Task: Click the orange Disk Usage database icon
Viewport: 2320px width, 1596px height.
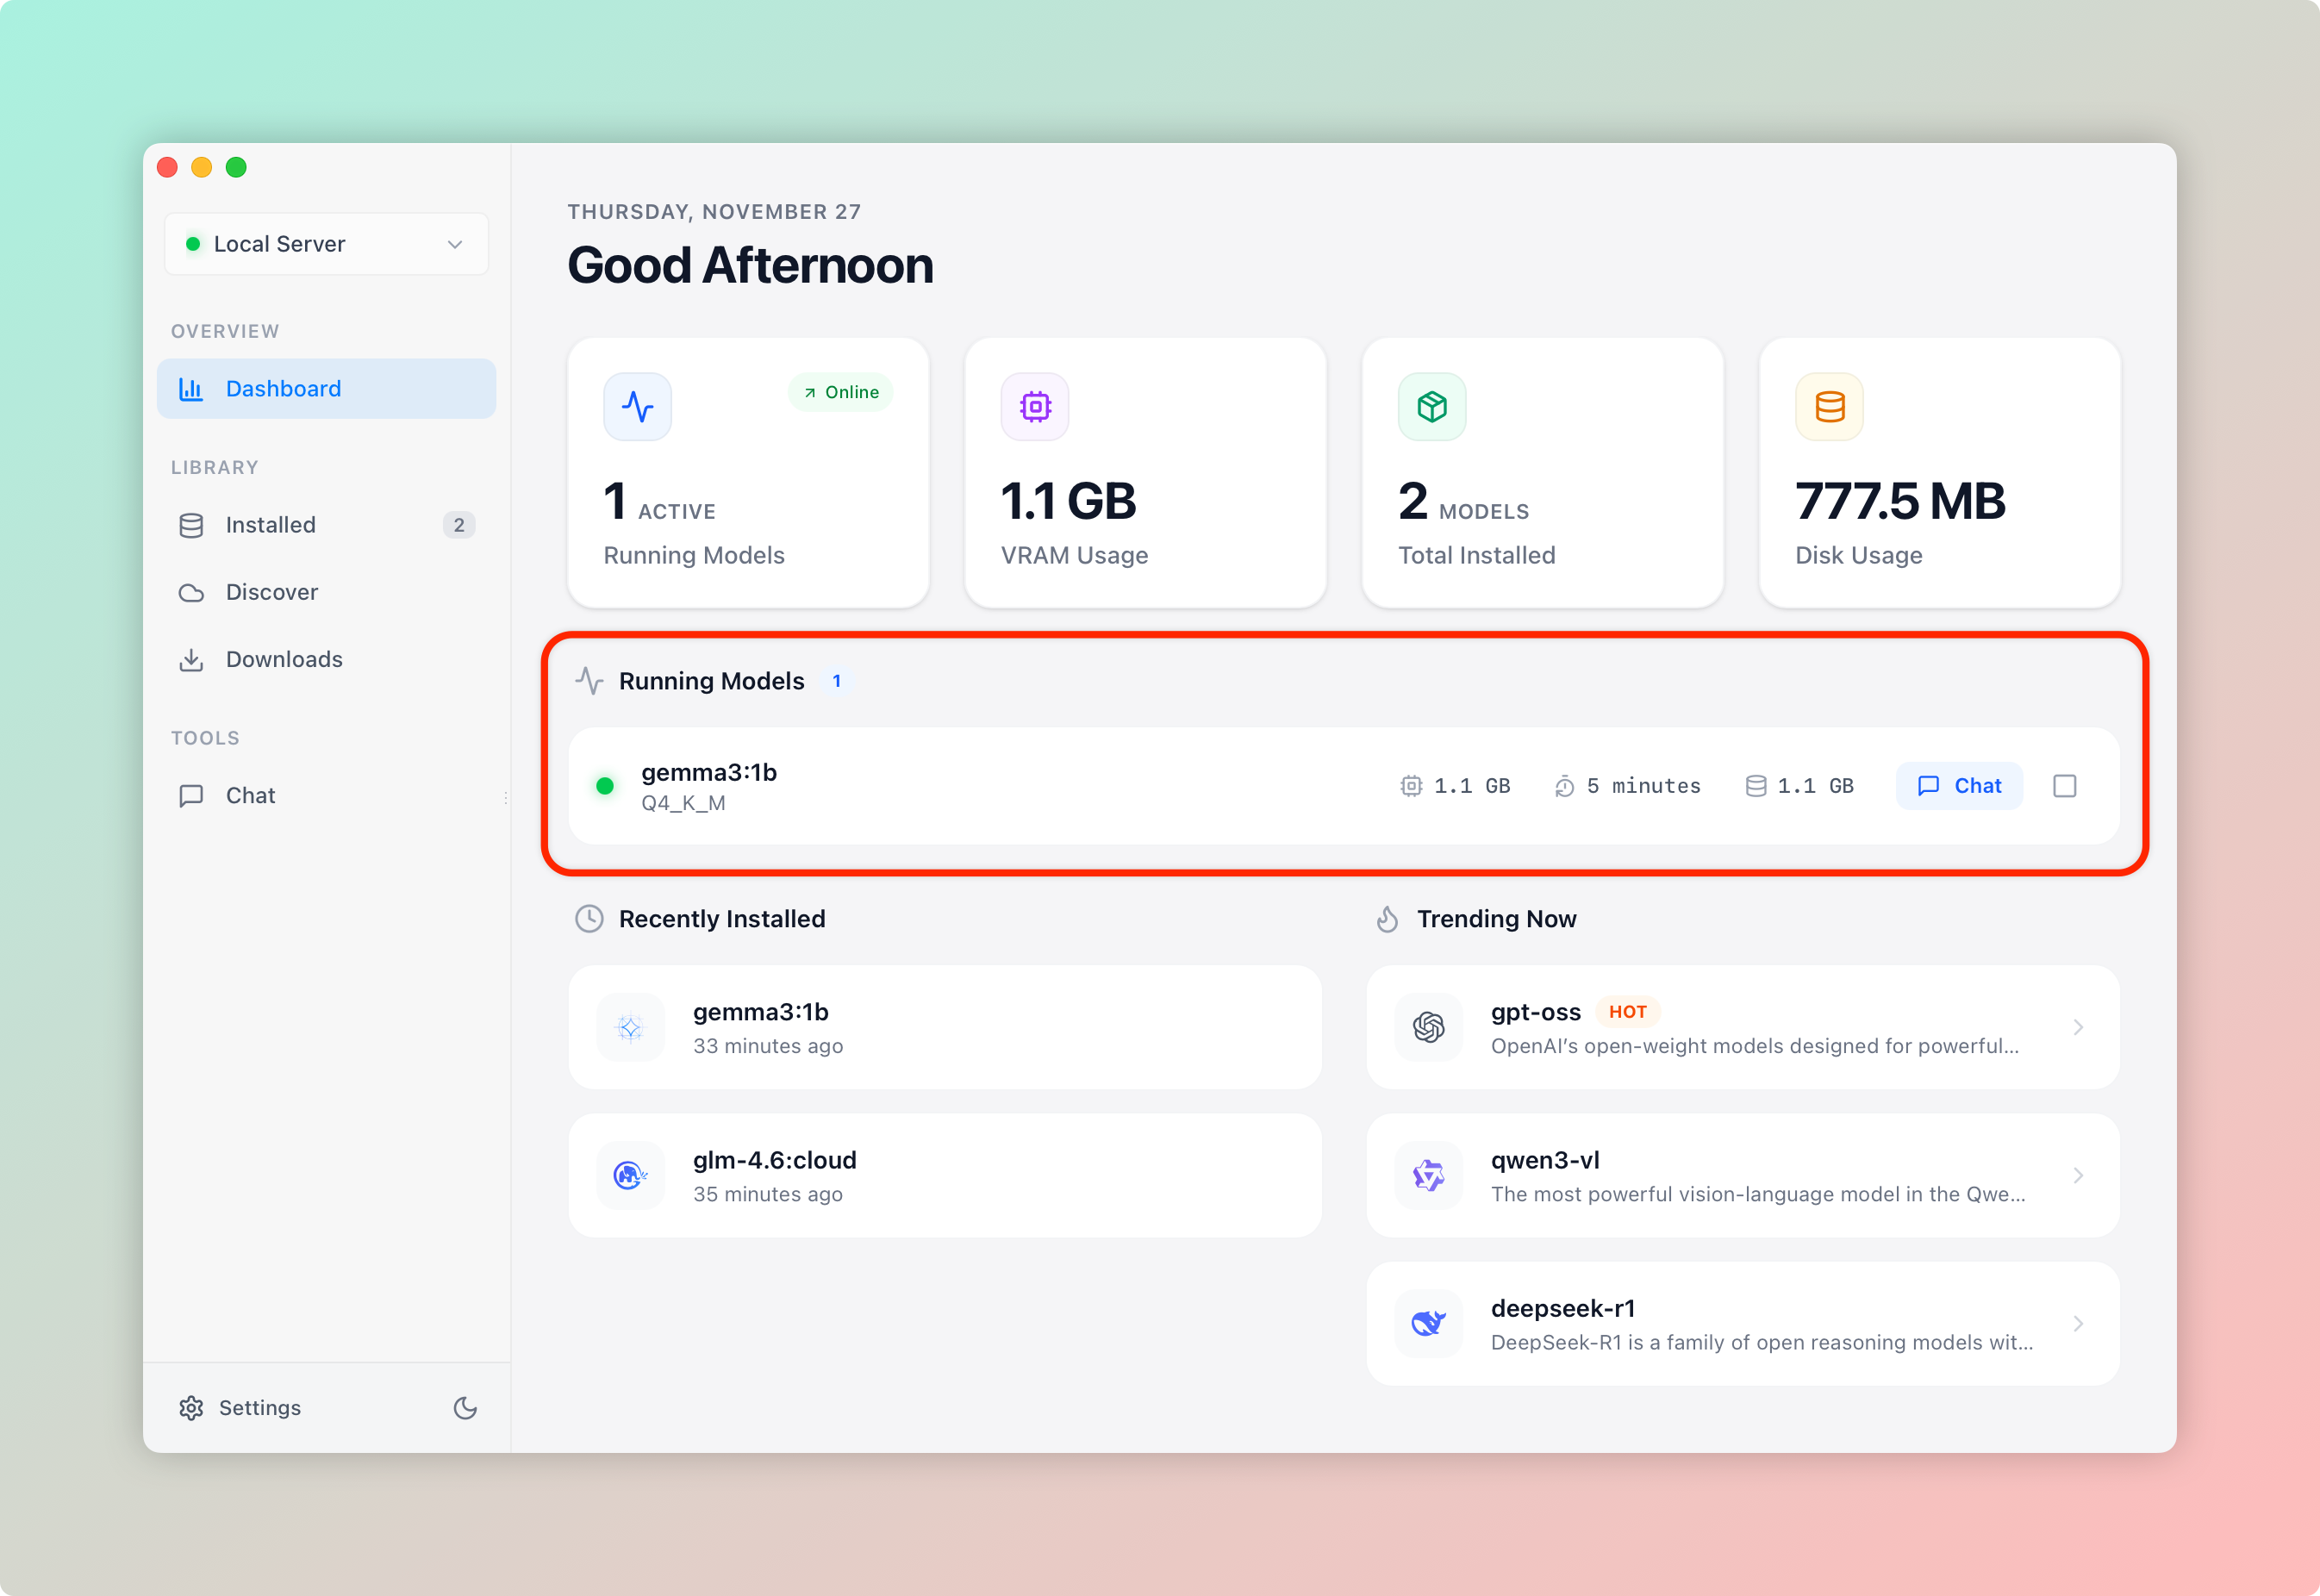Action: 1829,407
